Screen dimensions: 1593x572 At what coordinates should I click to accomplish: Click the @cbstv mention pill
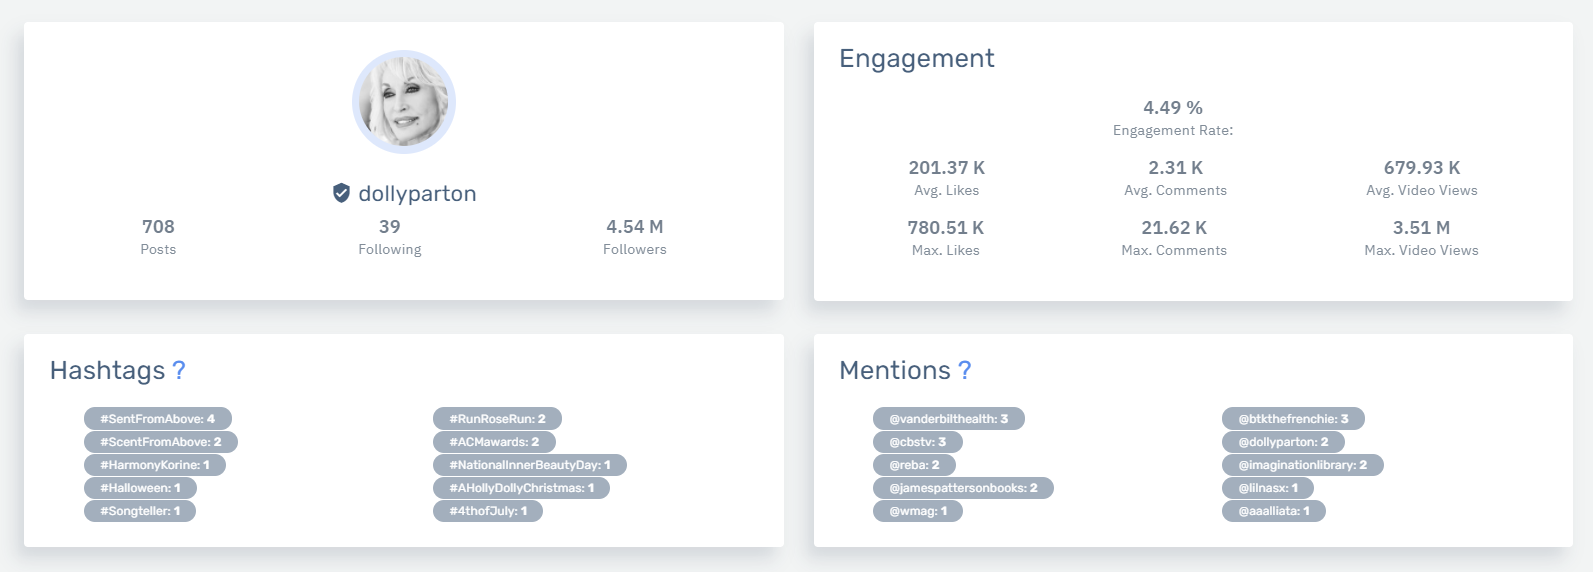[917, 442]
